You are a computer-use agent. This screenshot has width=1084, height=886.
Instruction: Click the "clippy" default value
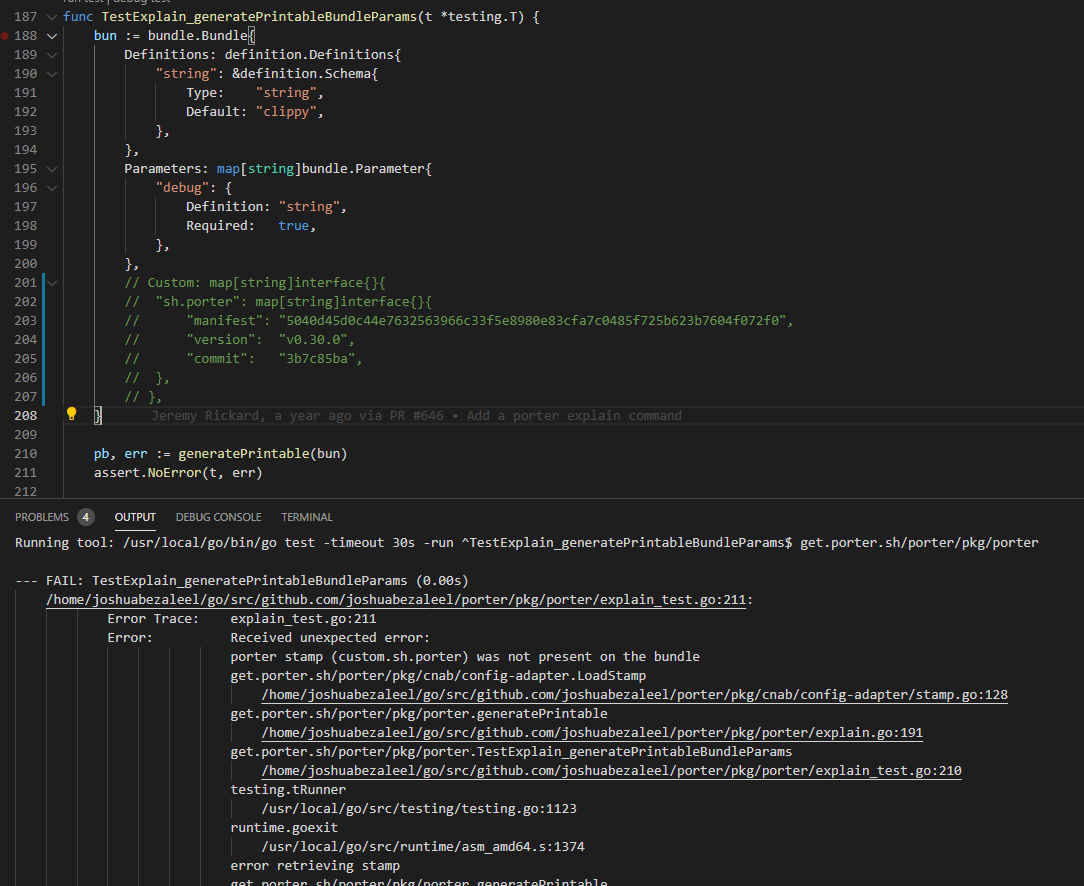click(286, 111)
